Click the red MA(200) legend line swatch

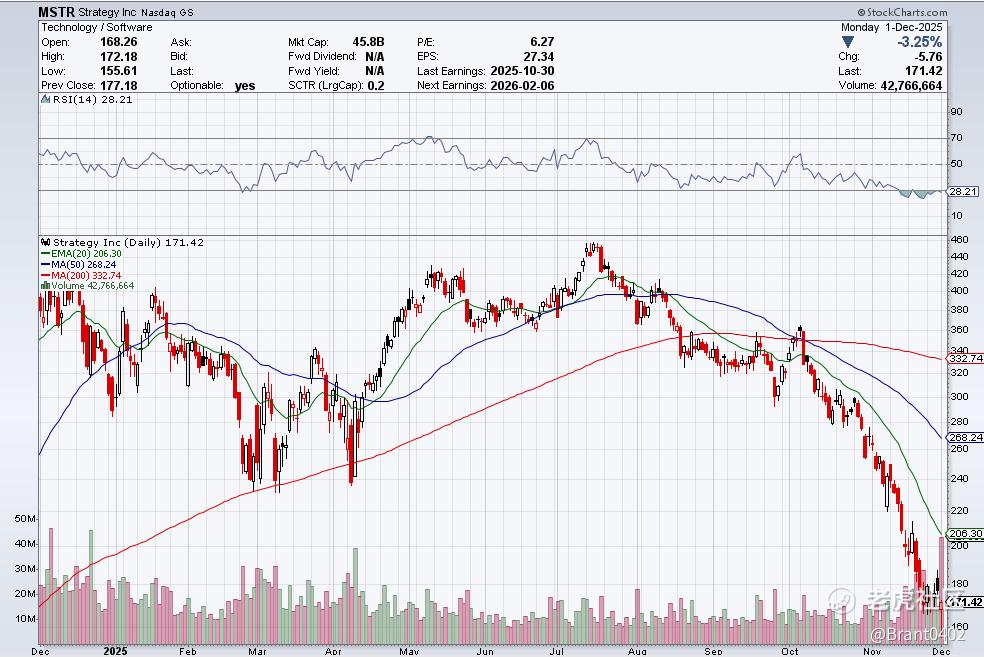click(45, 275)
